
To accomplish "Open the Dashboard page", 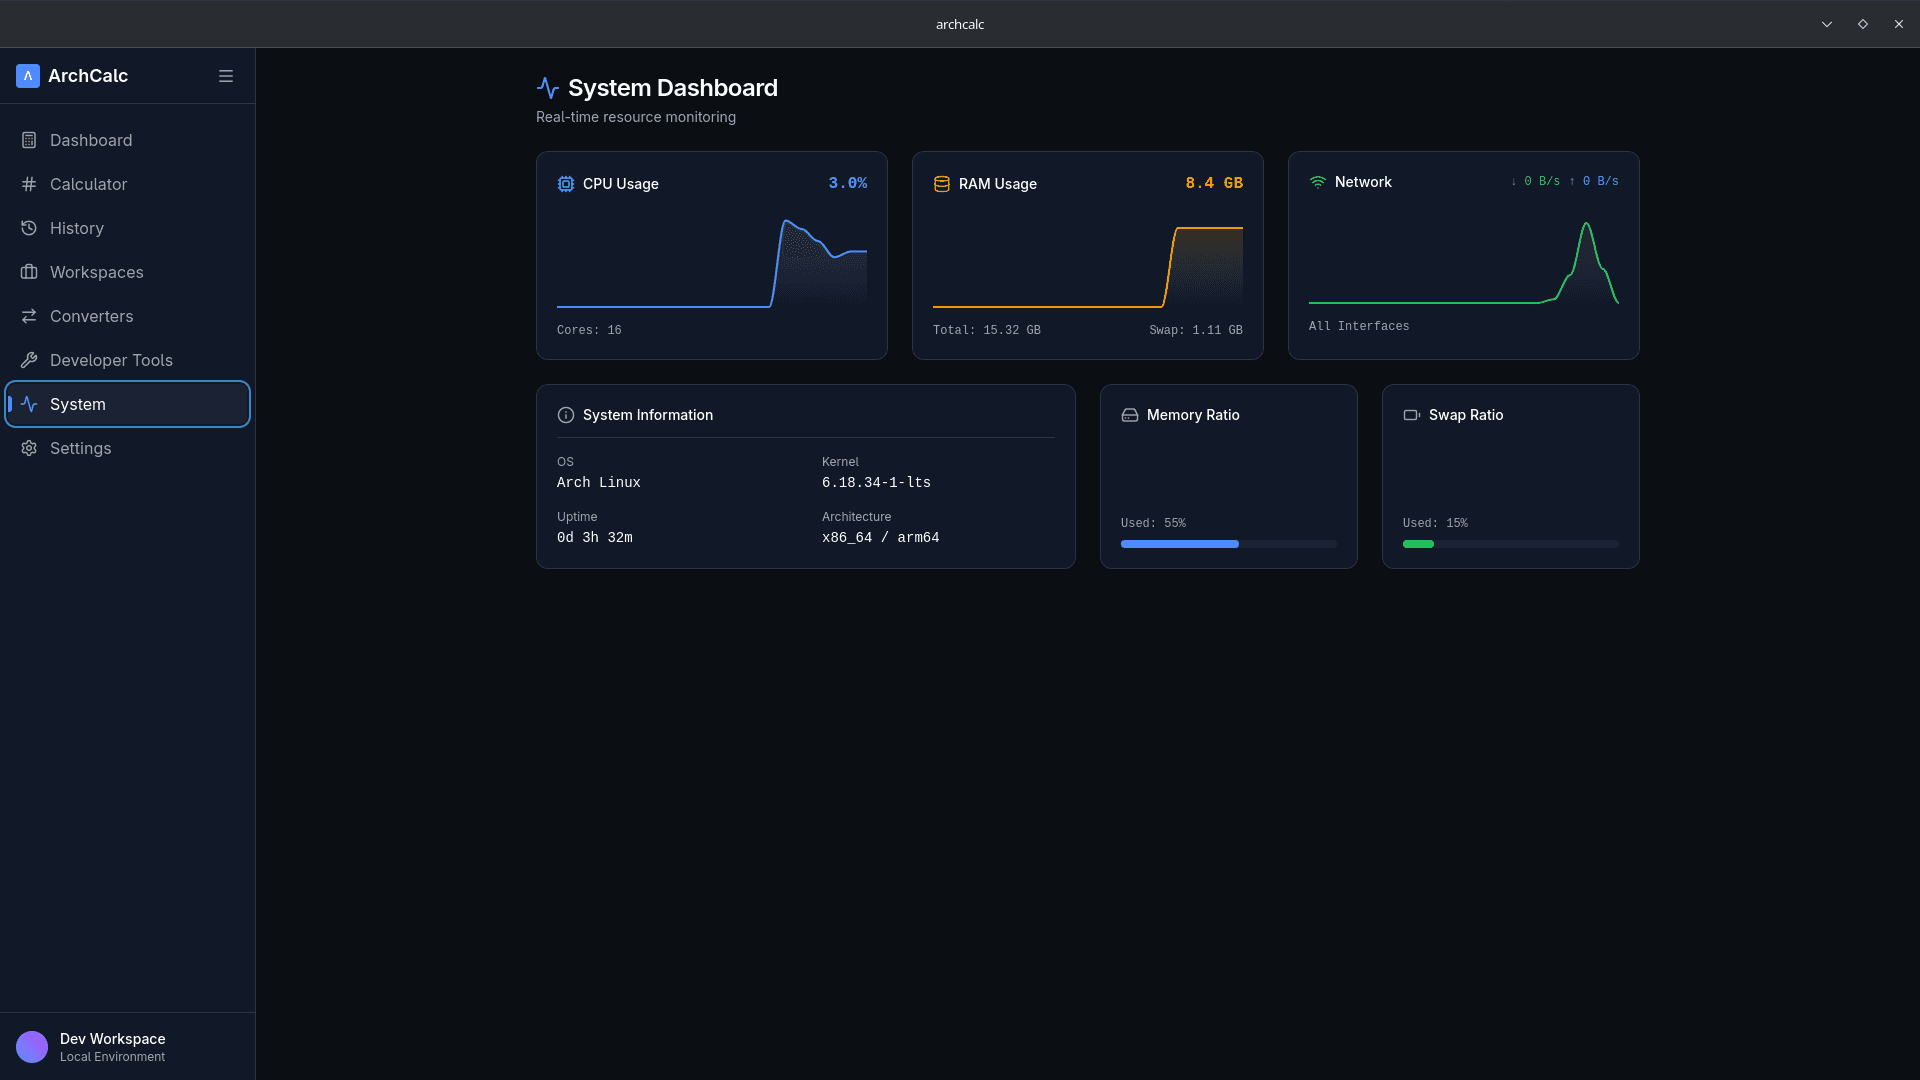I will tap(127, 140).
